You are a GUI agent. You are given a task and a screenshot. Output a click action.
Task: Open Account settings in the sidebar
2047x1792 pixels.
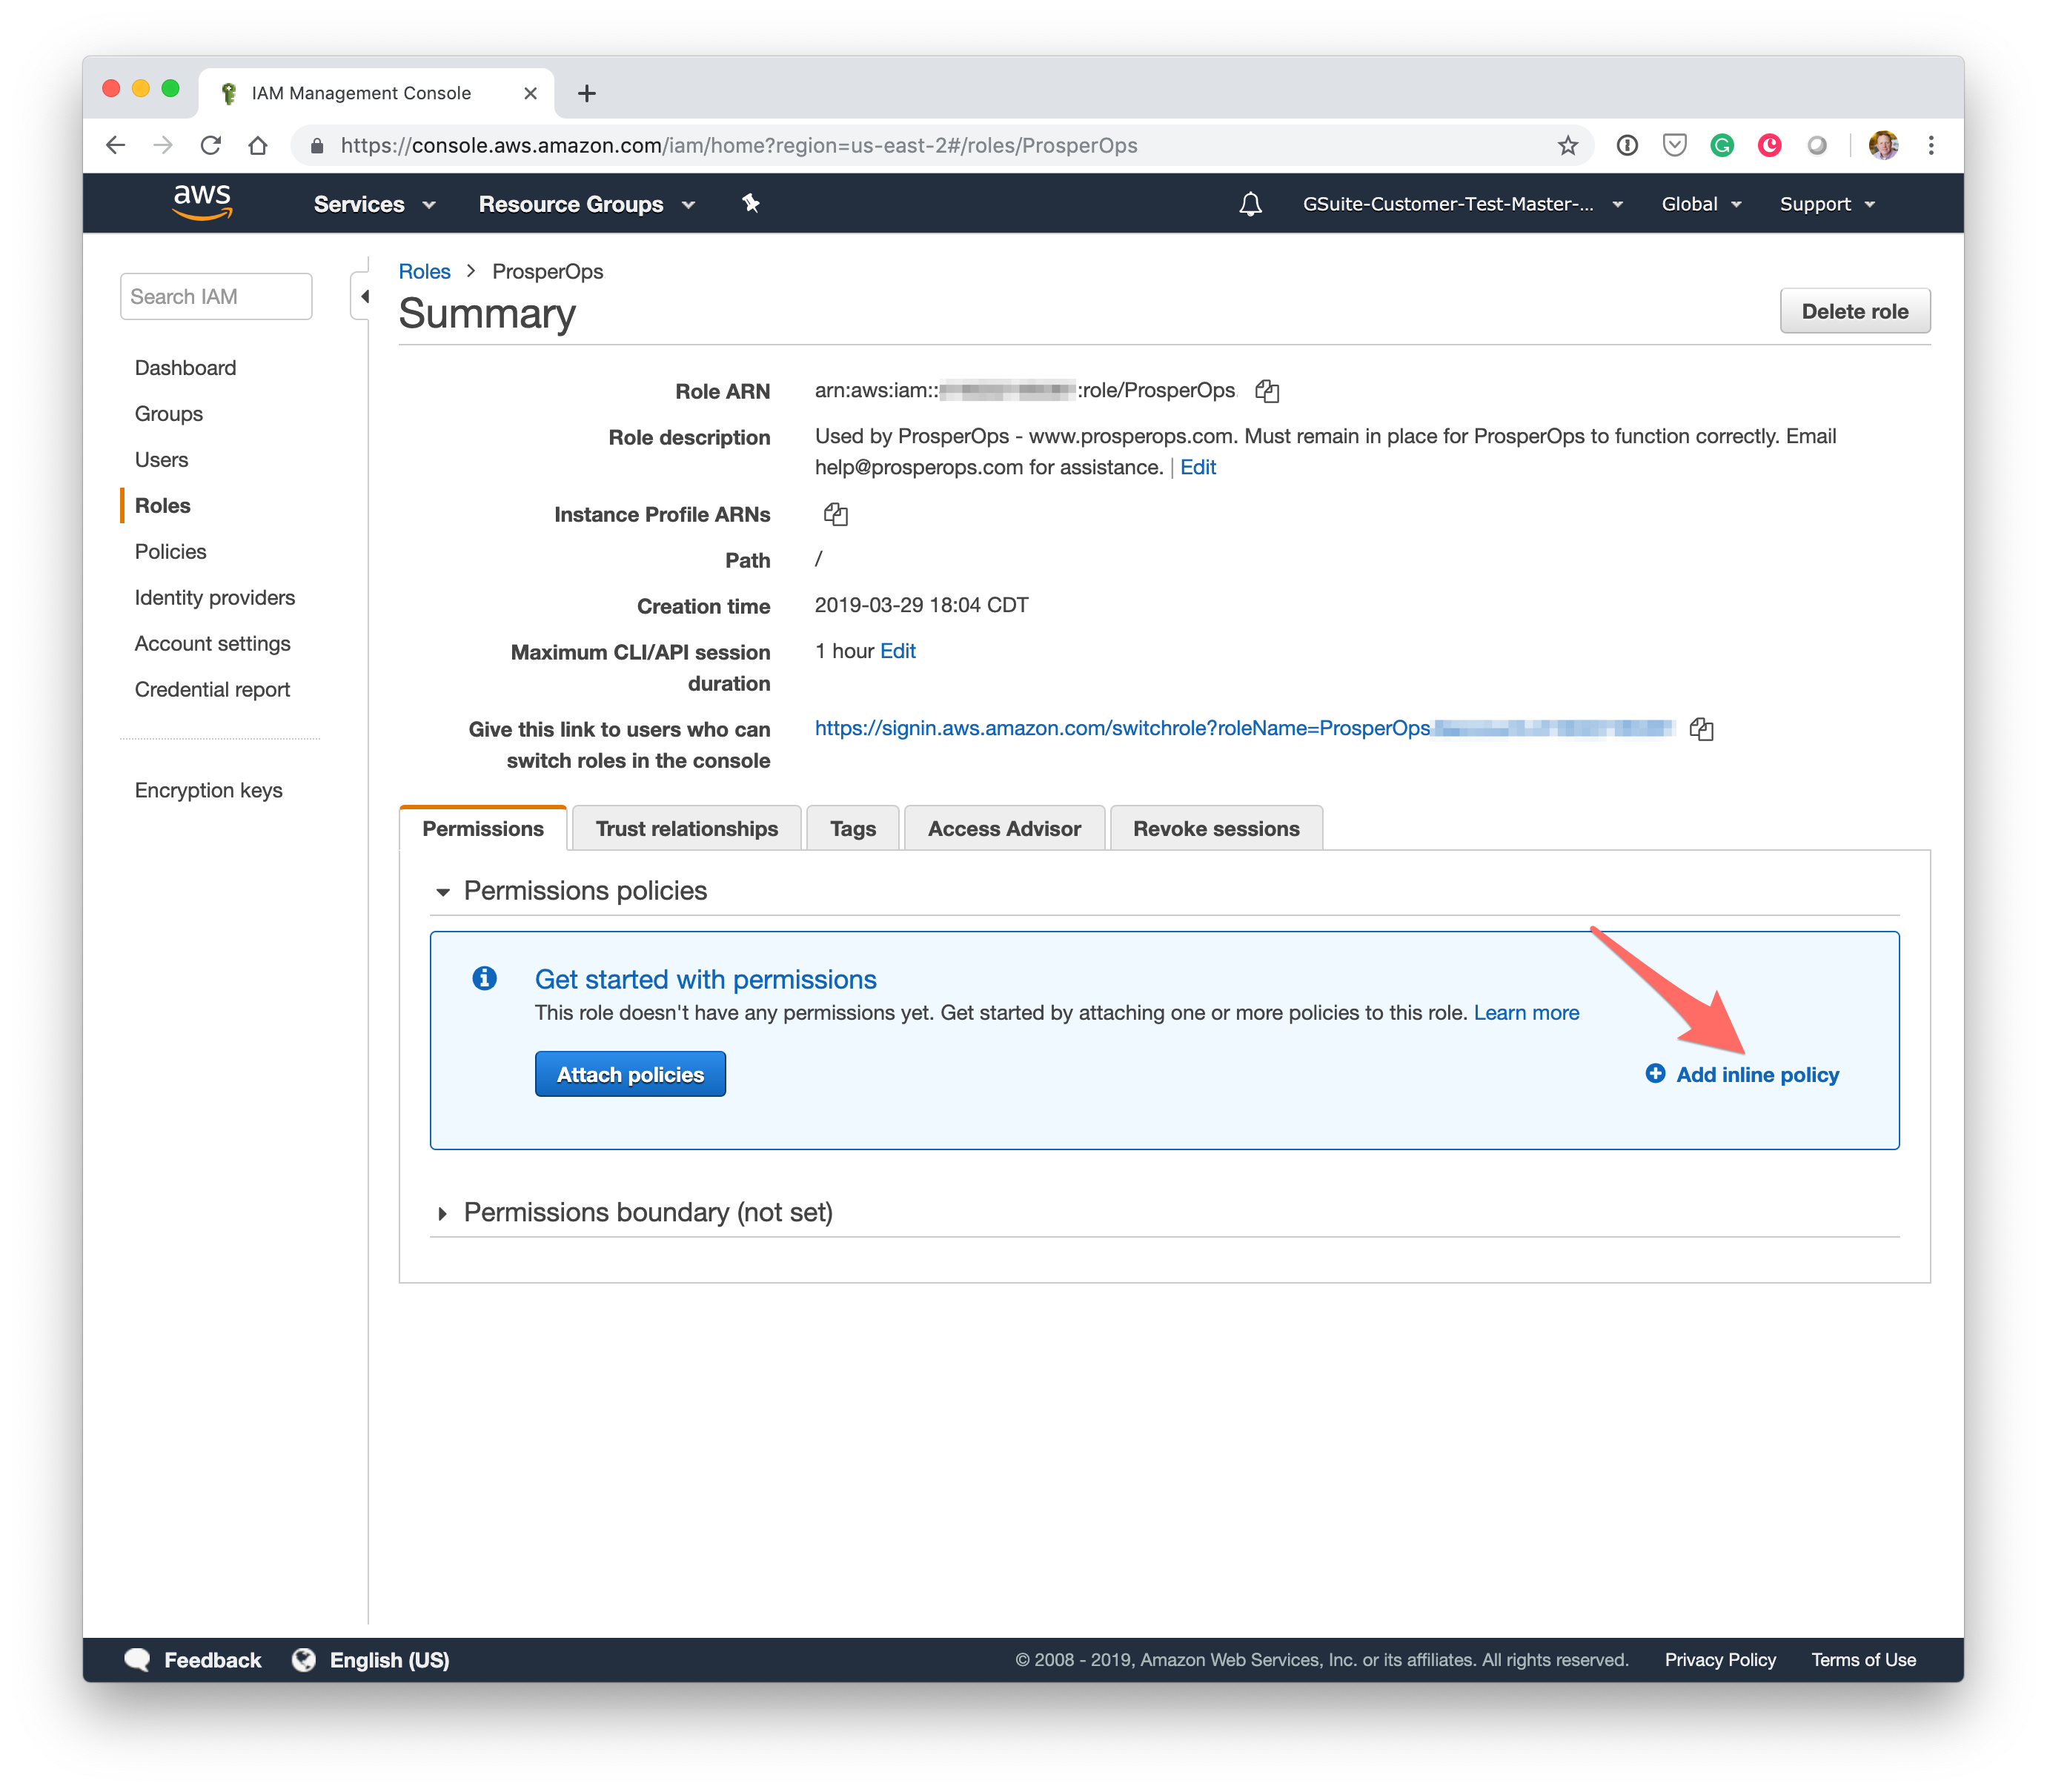point(212,643)
